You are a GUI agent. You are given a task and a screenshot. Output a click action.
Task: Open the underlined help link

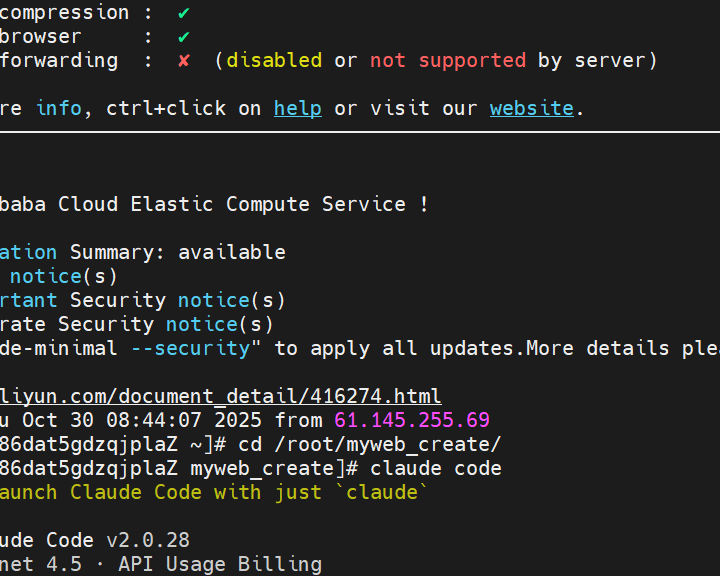click(x=298, y=108)
